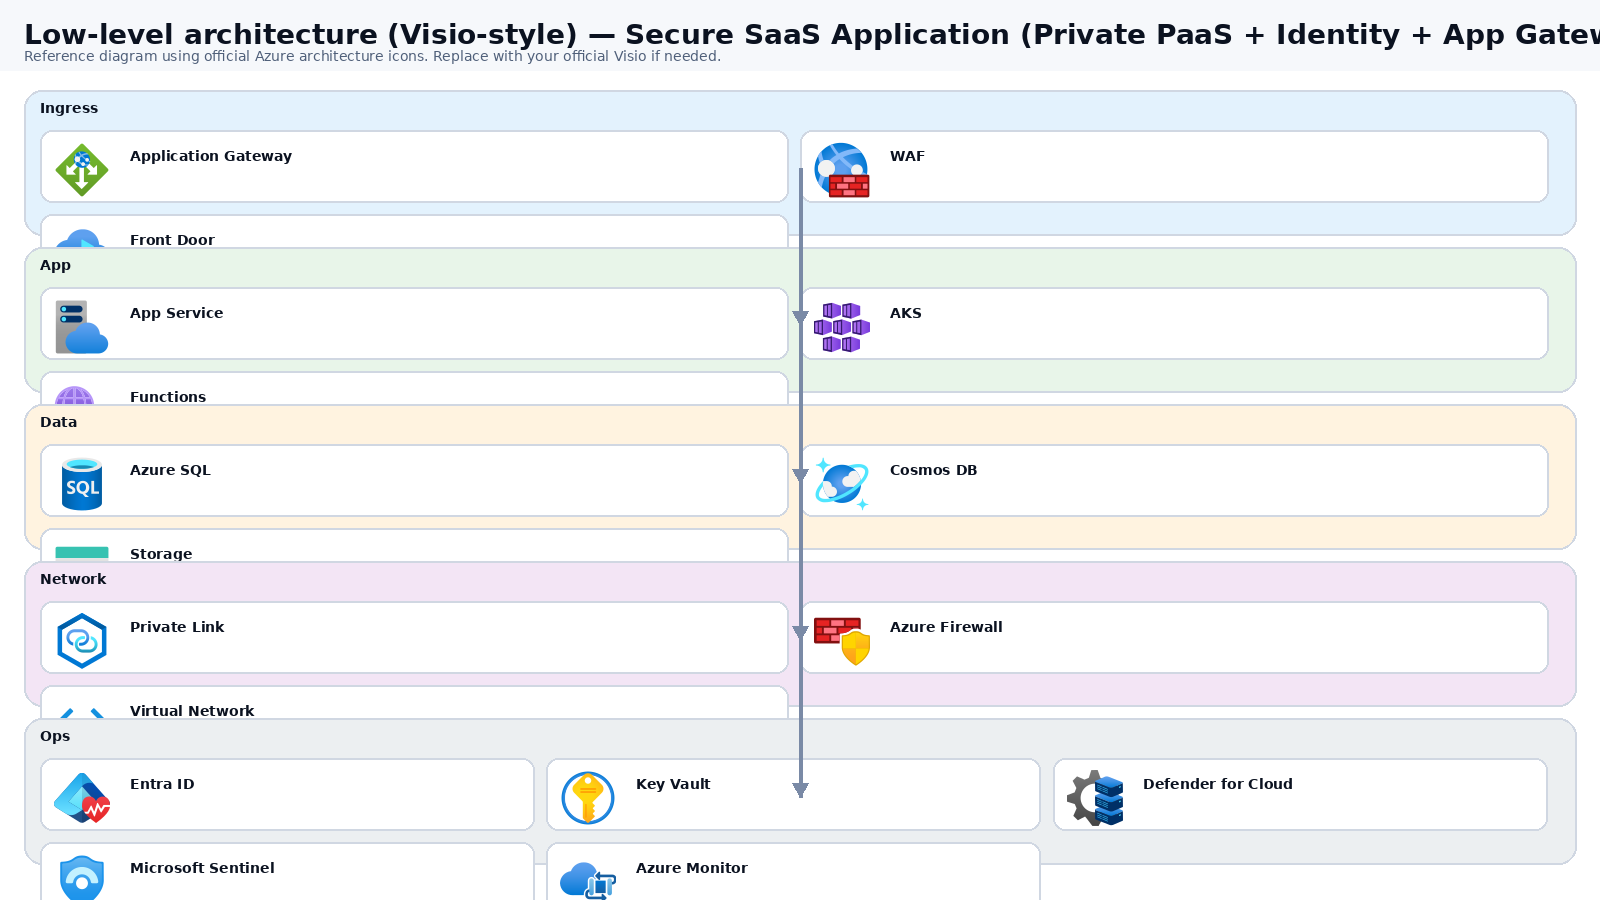The image size is (1600, 900).
Task: Click the Private Link hexagon icon
Action: coord(82,641)
